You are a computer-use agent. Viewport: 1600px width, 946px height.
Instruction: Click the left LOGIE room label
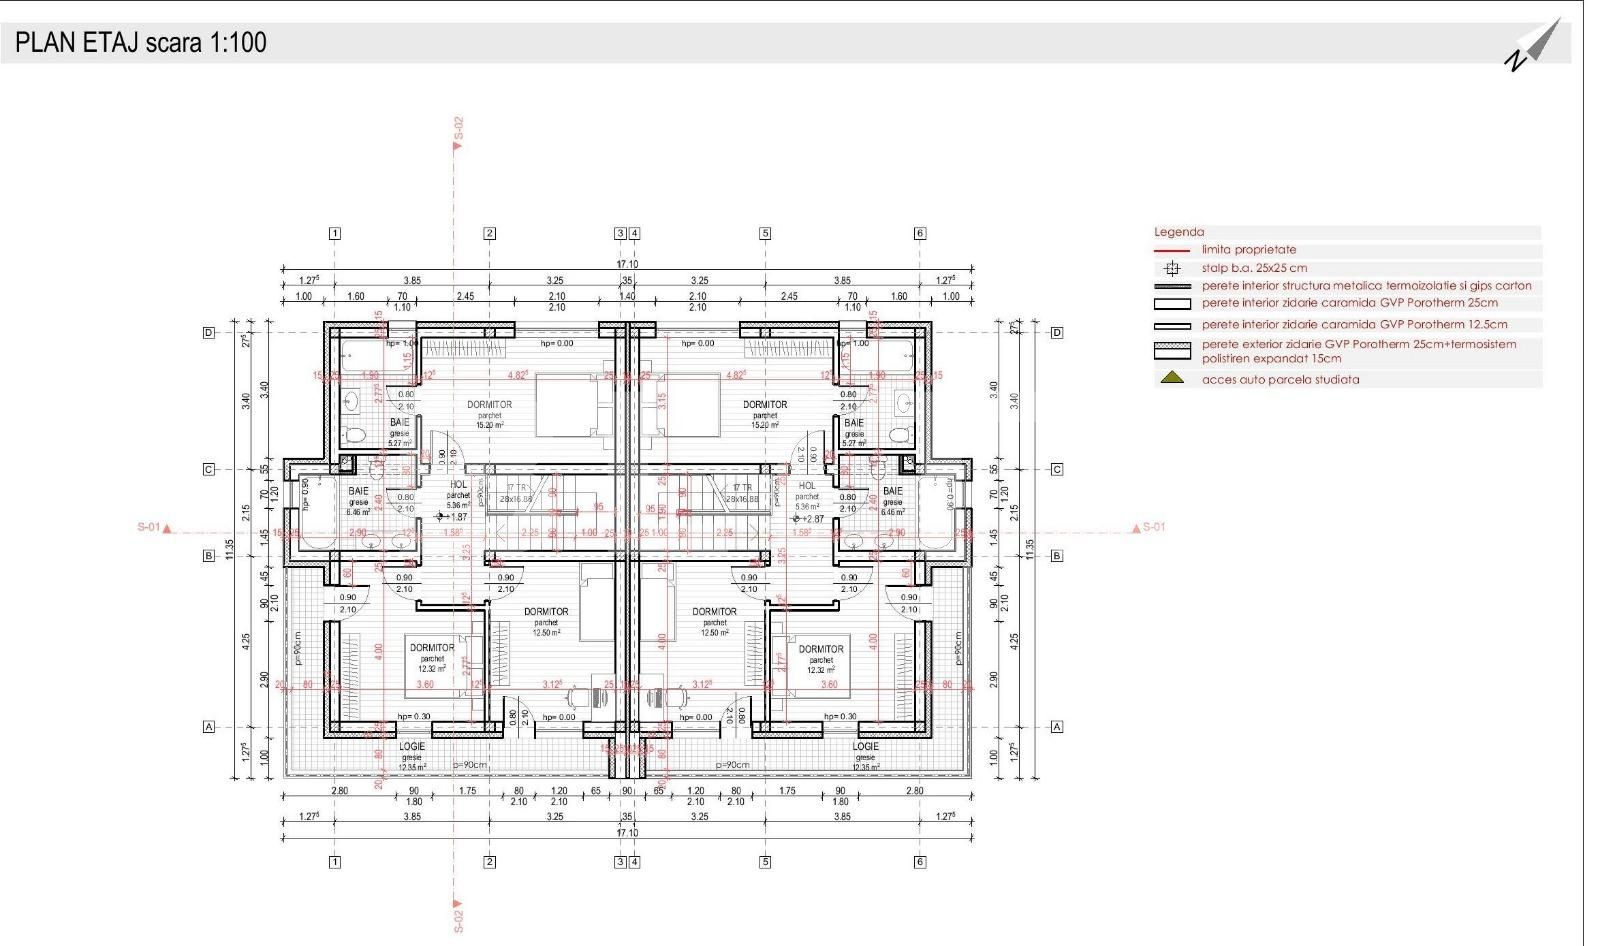[x=412, y=747]
